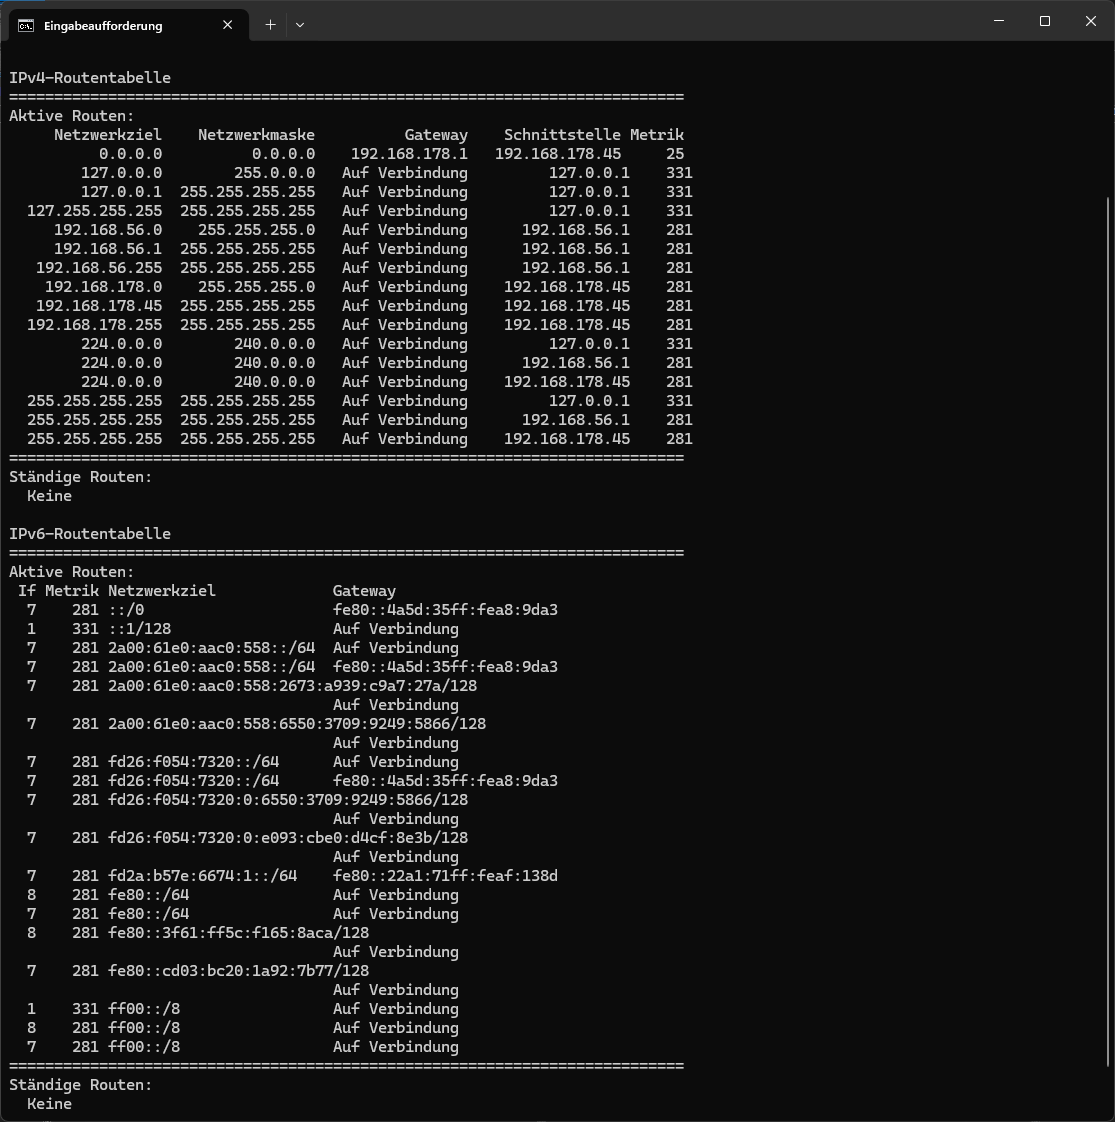Click the IPv6 default route ::/0

126,610
